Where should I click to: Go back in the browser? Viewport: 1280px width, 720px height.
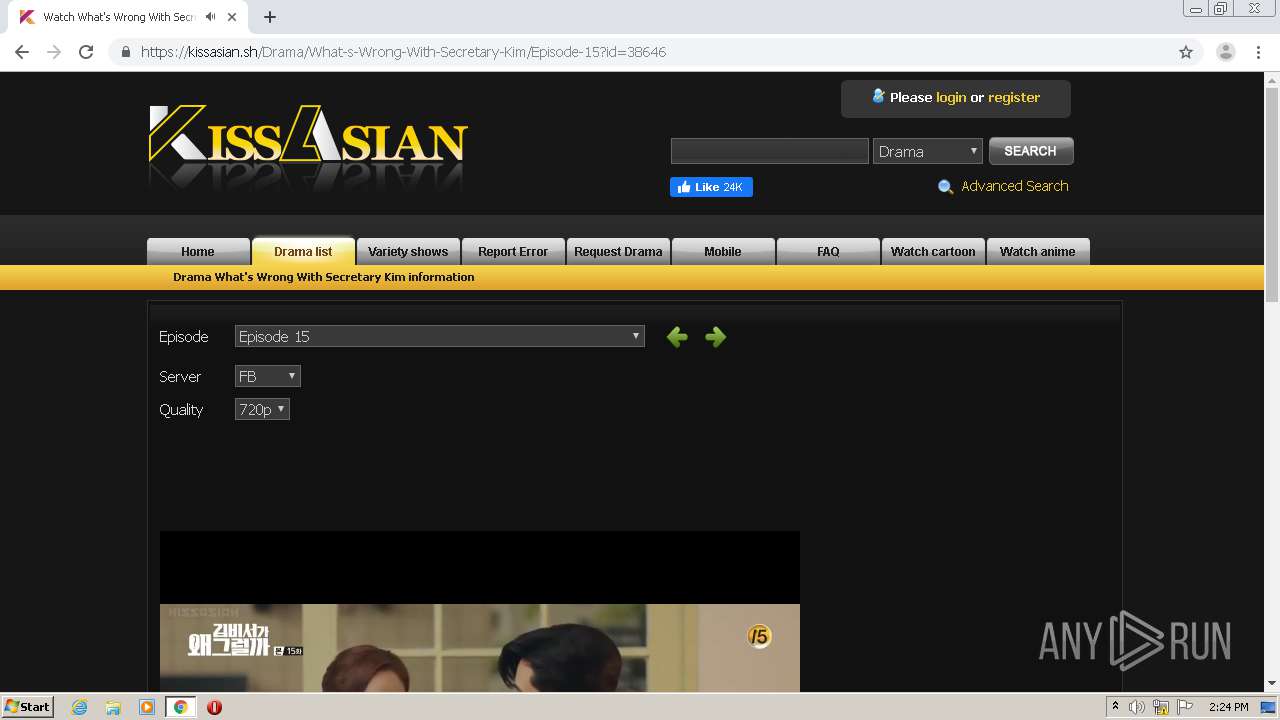[x=22, y=52]
